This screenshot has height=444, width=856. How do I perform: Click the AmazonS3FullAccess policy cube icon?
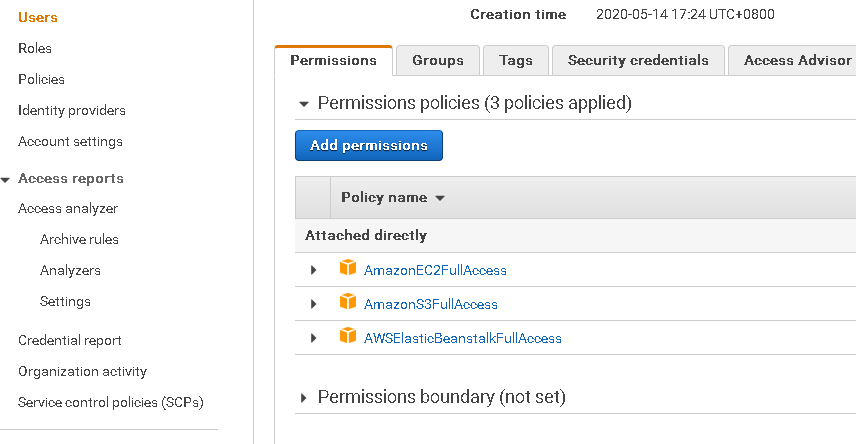point(348,302)
